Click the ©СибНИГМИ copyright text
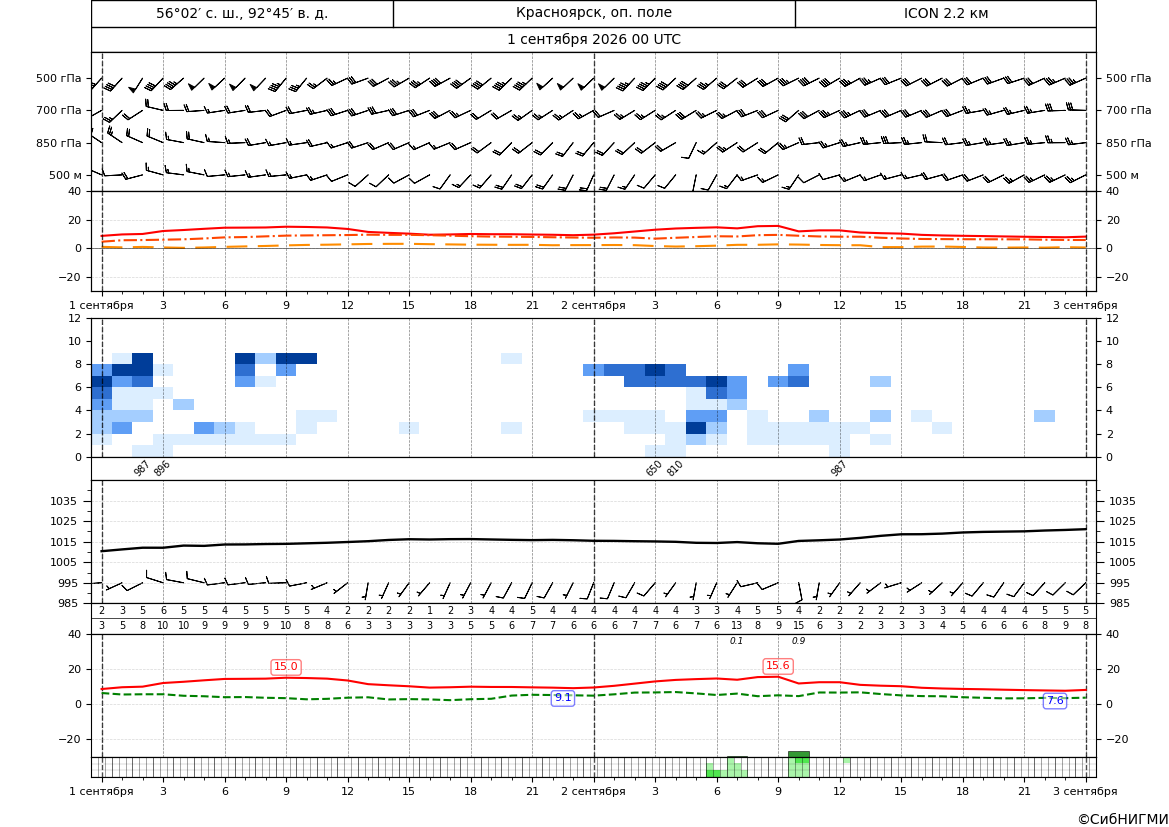 tap(1123, 819)
